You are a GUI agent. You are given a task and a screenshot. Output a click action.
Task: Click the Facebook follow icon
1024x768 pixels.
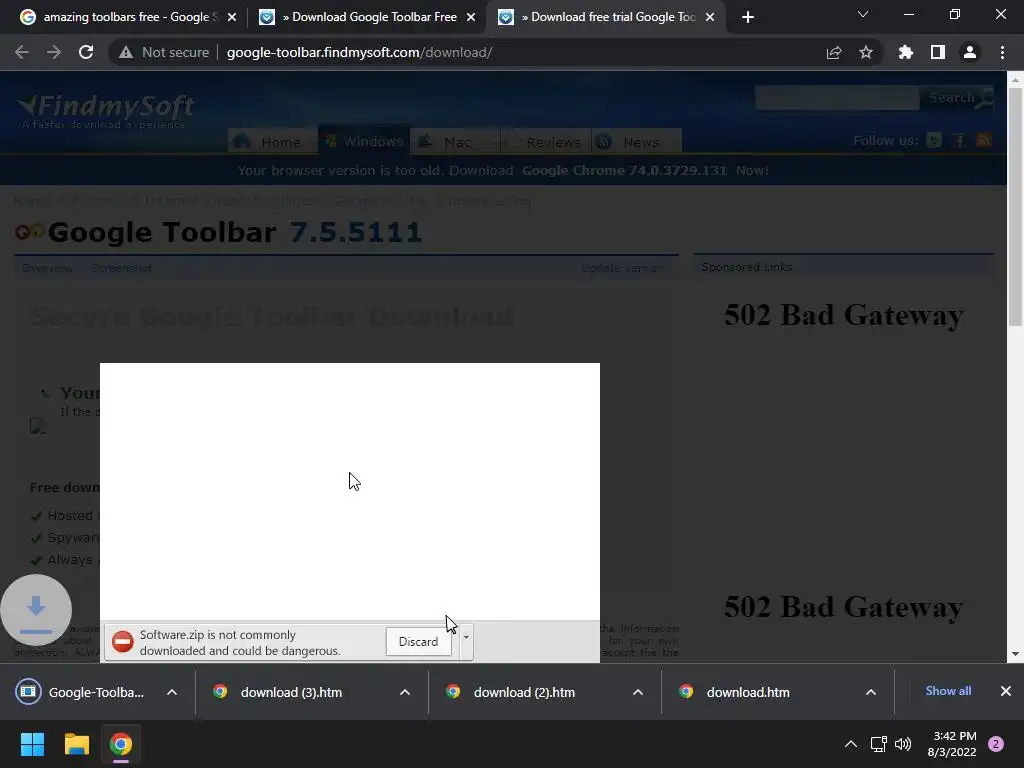click(959, 140)
